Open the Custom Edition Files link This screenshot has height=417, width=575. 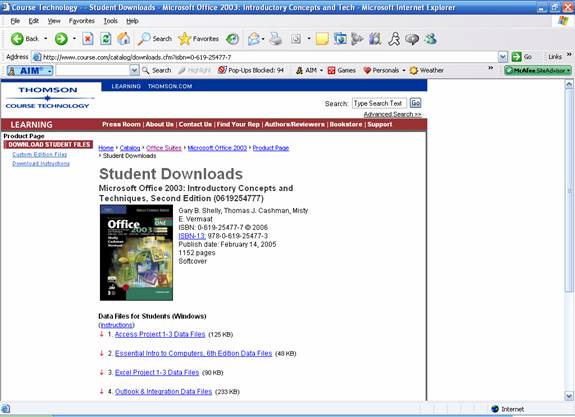click(39, 154)
